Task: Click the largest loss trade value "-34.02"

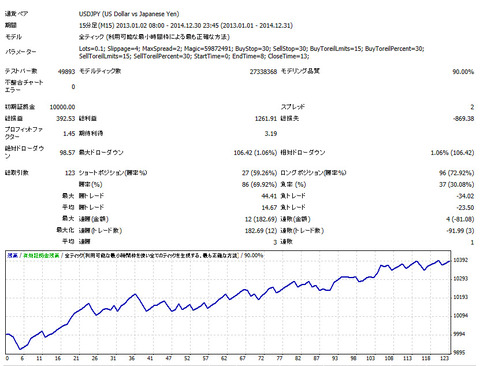Action: (x=465, y=196)
